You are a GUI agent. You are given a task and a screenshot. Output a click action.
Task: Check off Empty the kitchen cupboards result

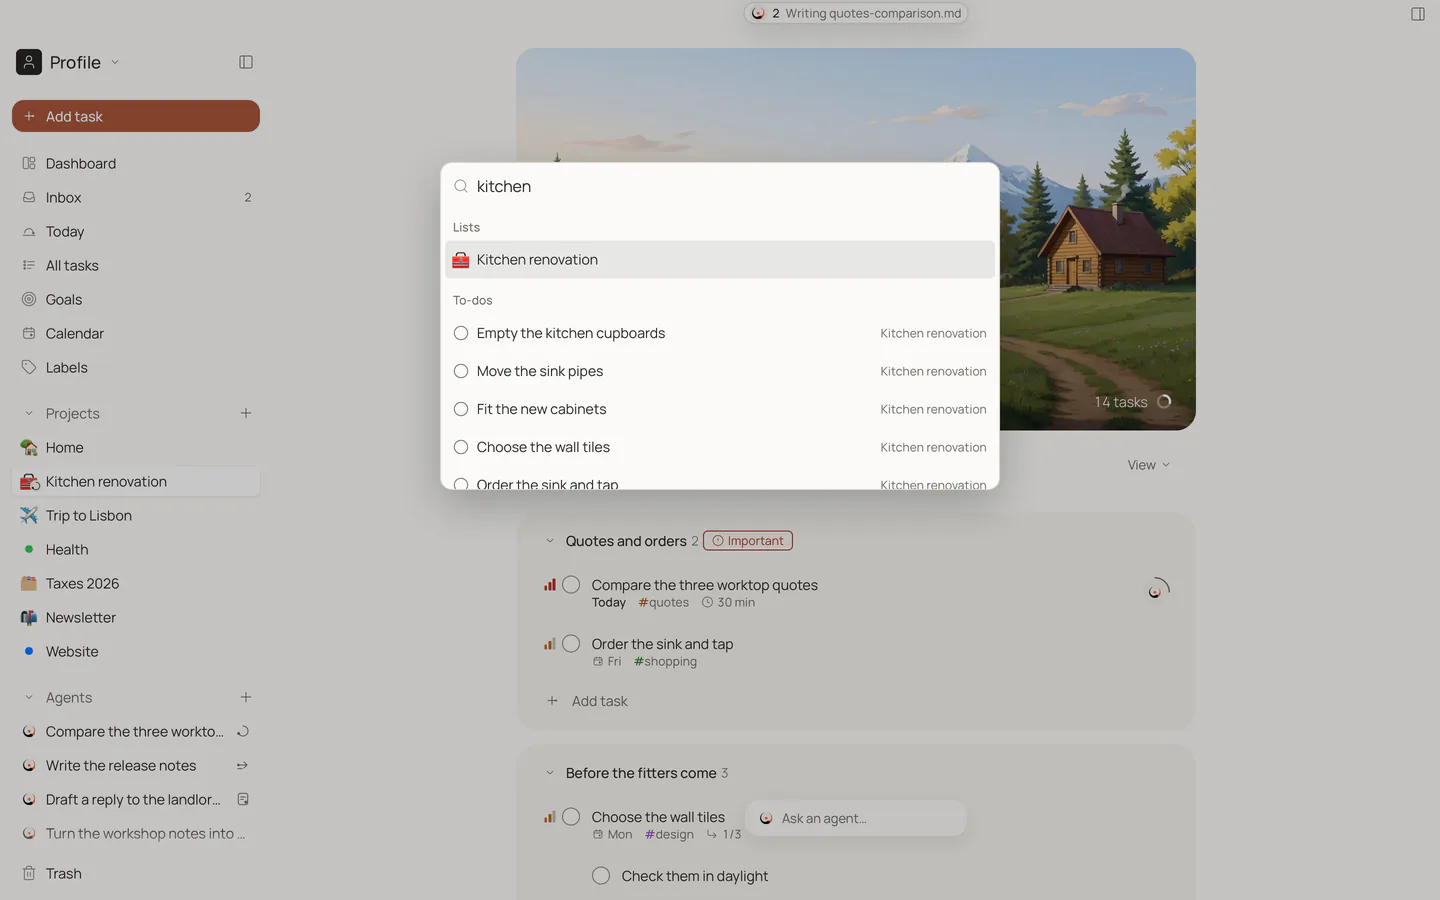pos(461,333)
